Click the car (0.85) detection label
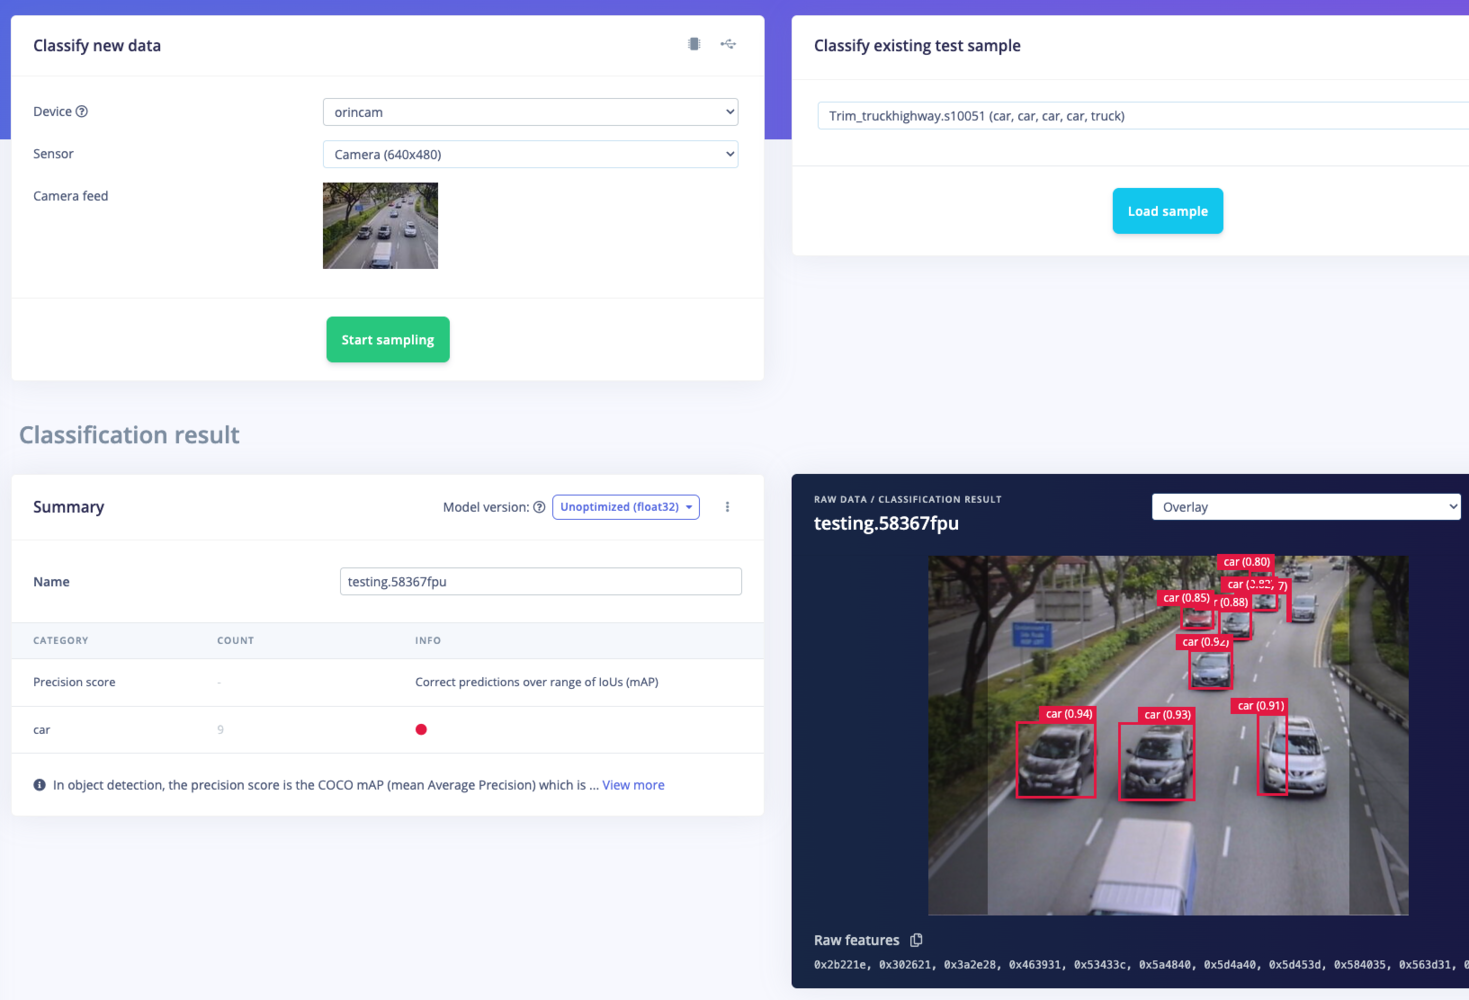 1186,598
